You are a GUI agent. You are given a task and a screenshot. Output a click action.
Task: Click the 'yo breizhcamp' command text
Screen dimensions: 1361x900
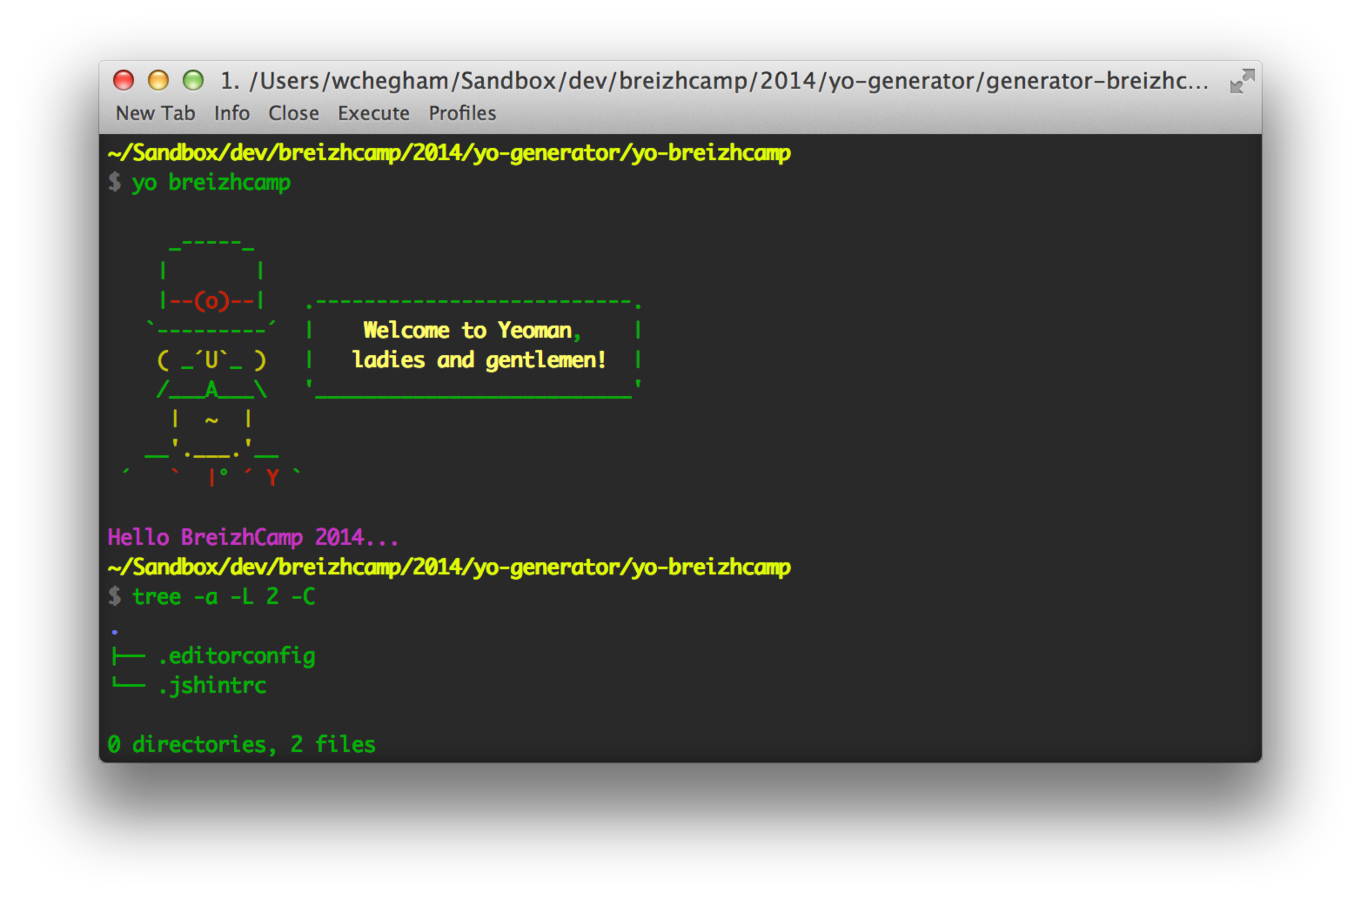[x=211, y=183]
